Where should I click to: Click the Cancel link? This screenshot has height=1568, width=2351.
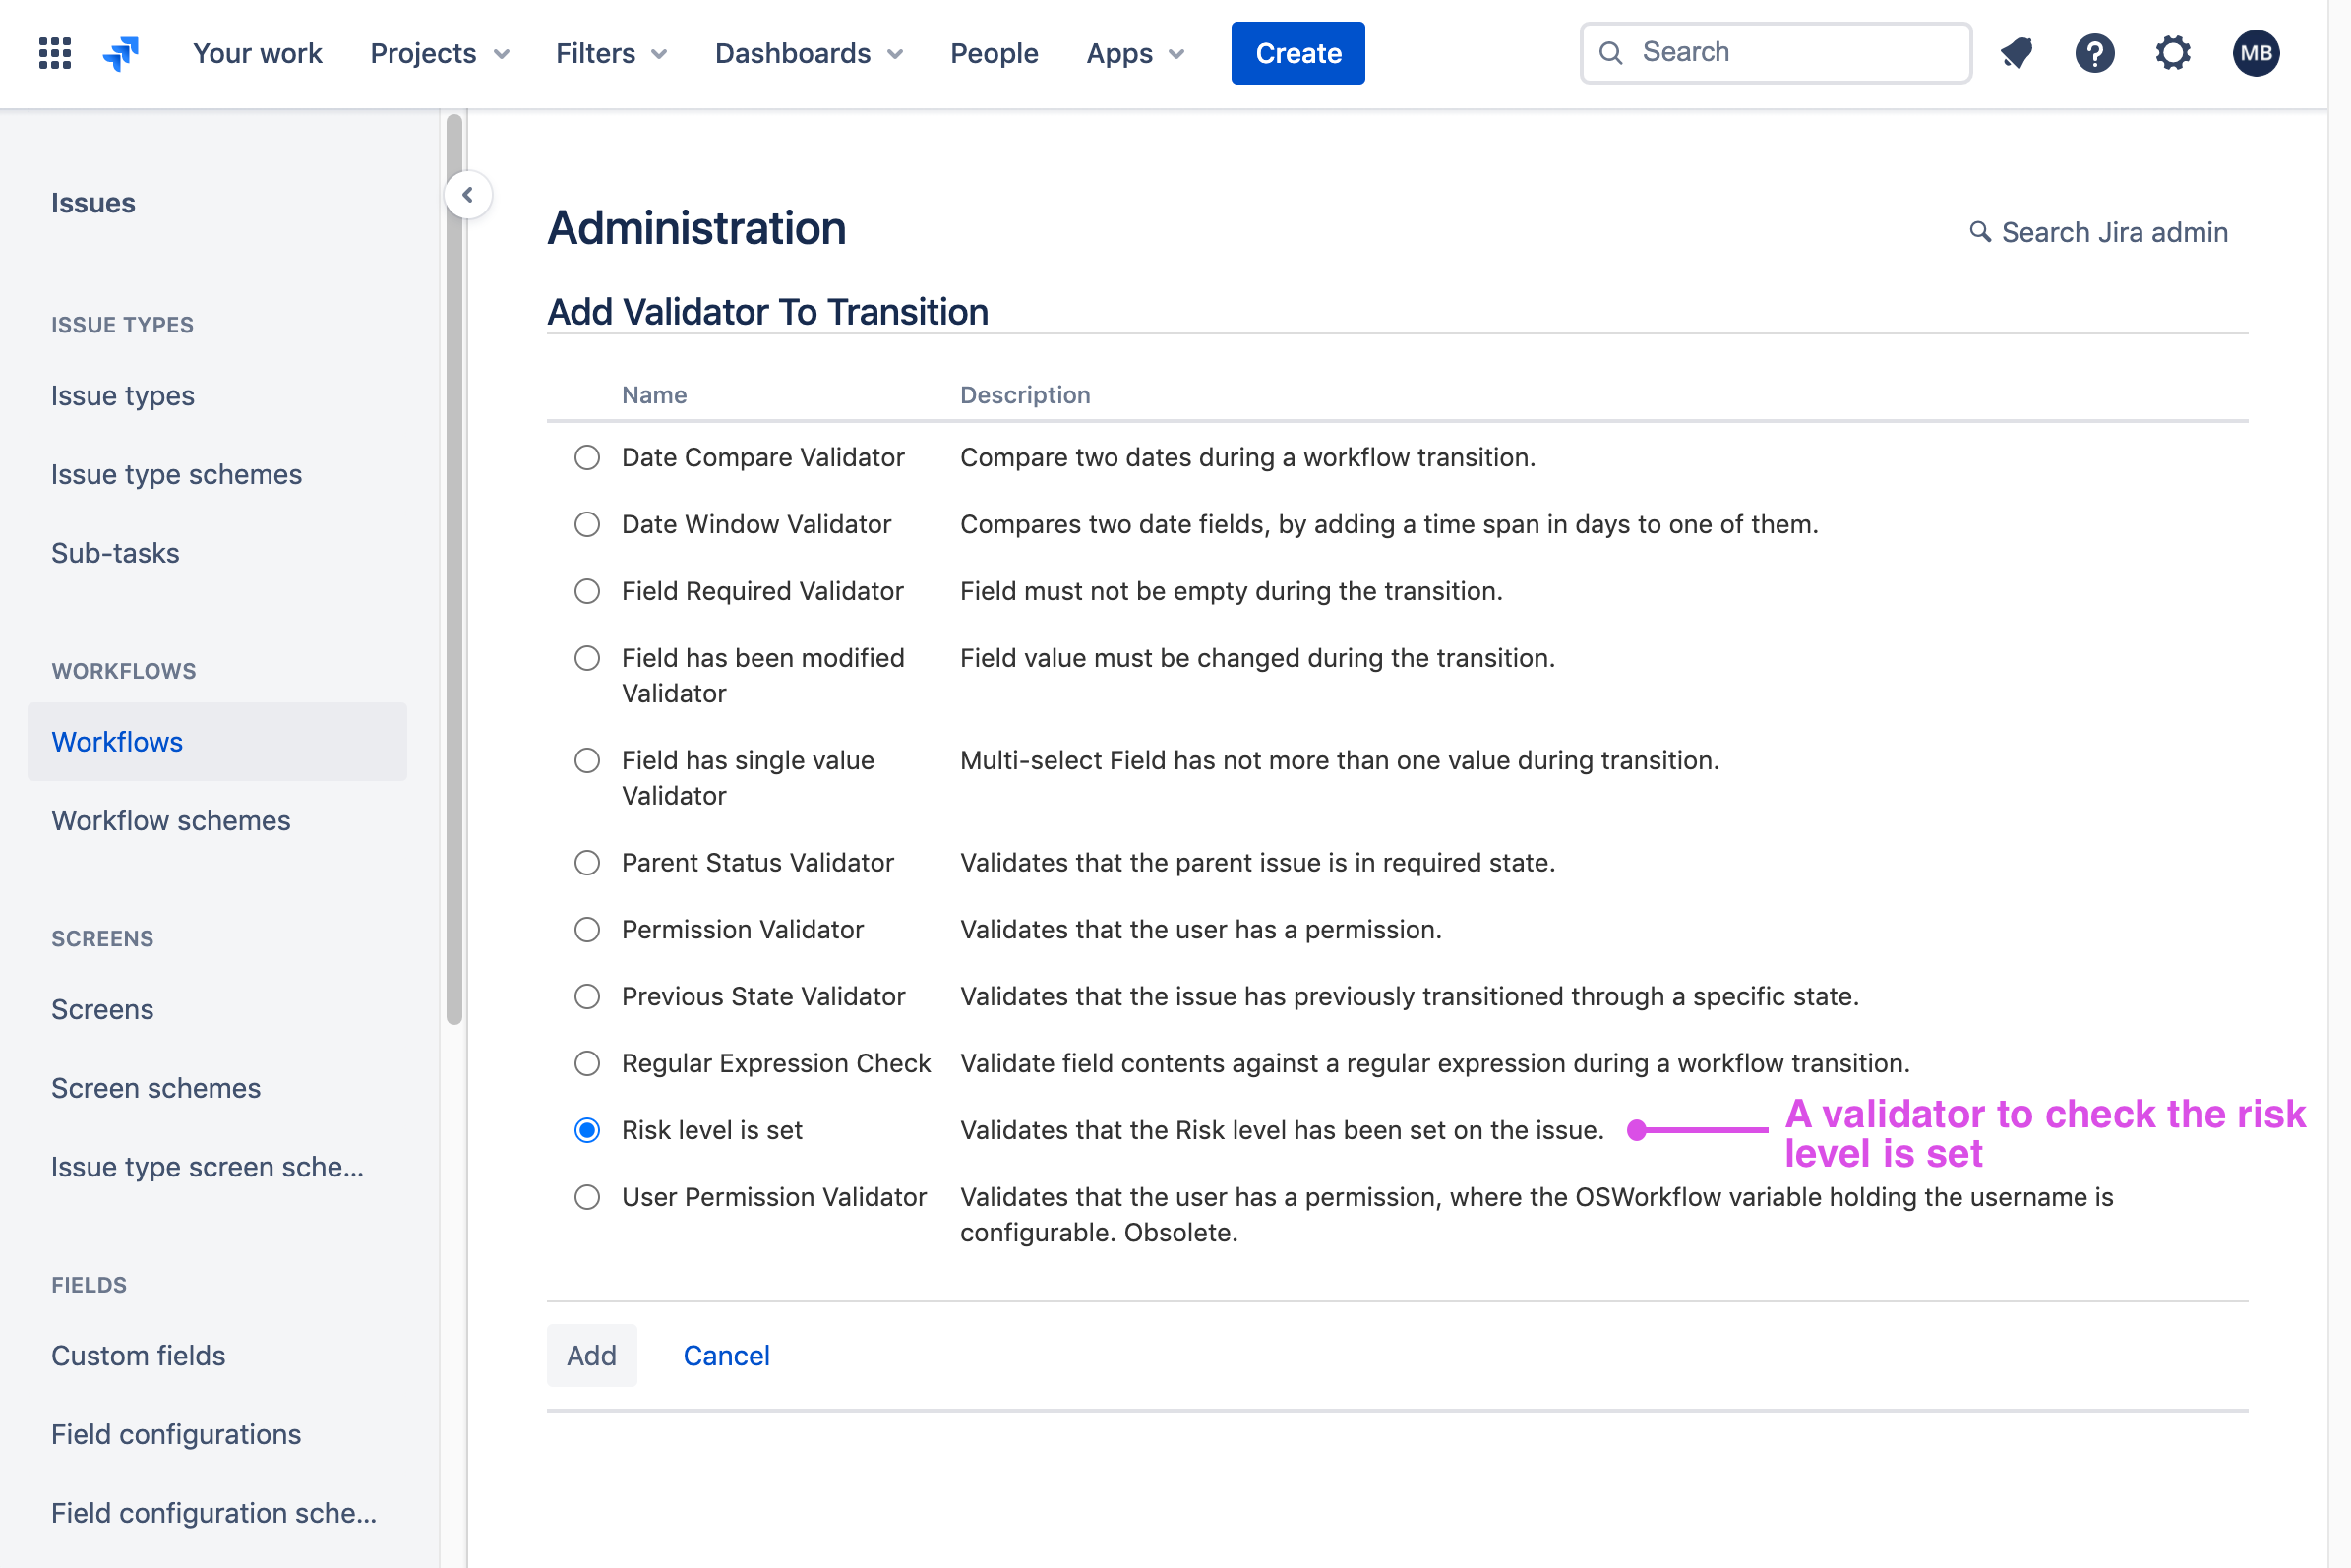coord(726,1356)
